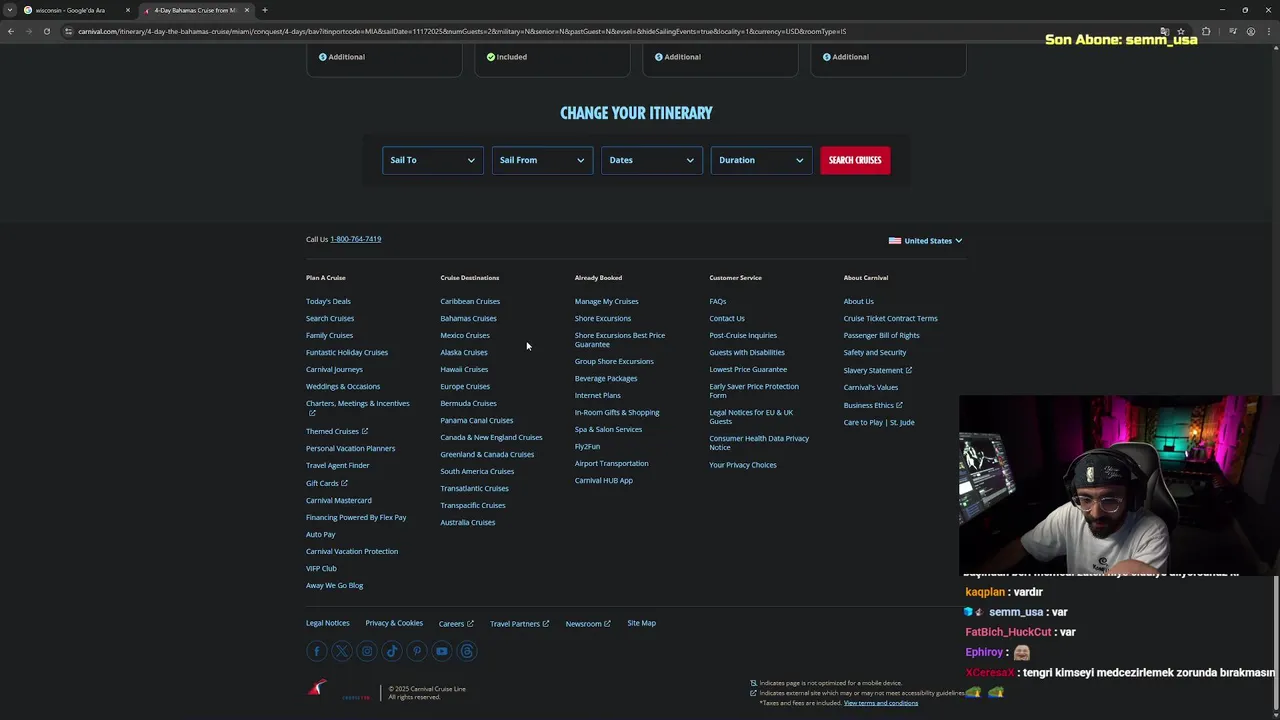Open Weddings & Occasions link
Viewport: 1280px width, 720px height.
click(343, 386)
